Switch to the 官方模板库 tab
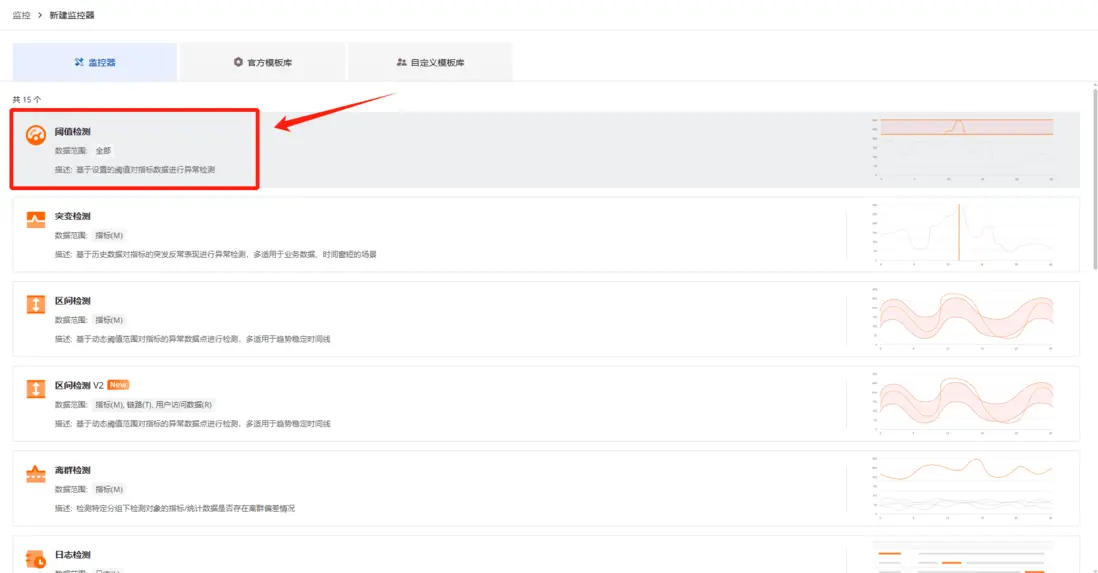The image size is (1098, 573). point(263,62)
